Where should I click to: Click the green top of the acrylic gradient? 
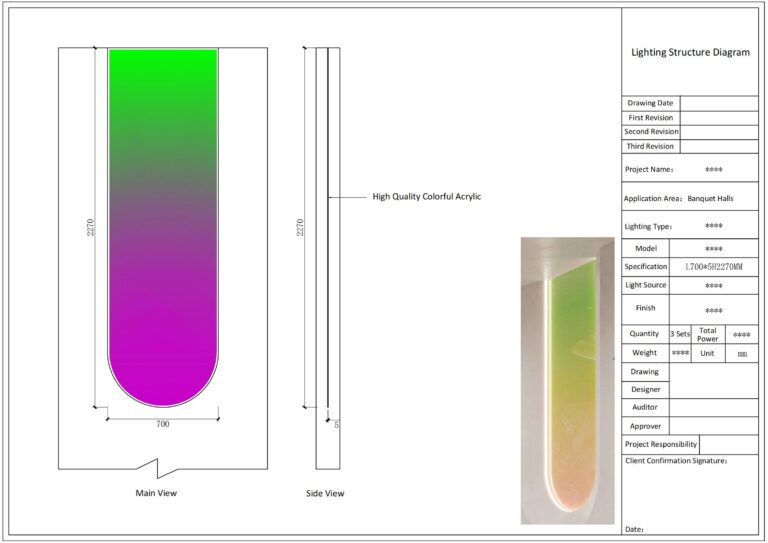(162, 70)
